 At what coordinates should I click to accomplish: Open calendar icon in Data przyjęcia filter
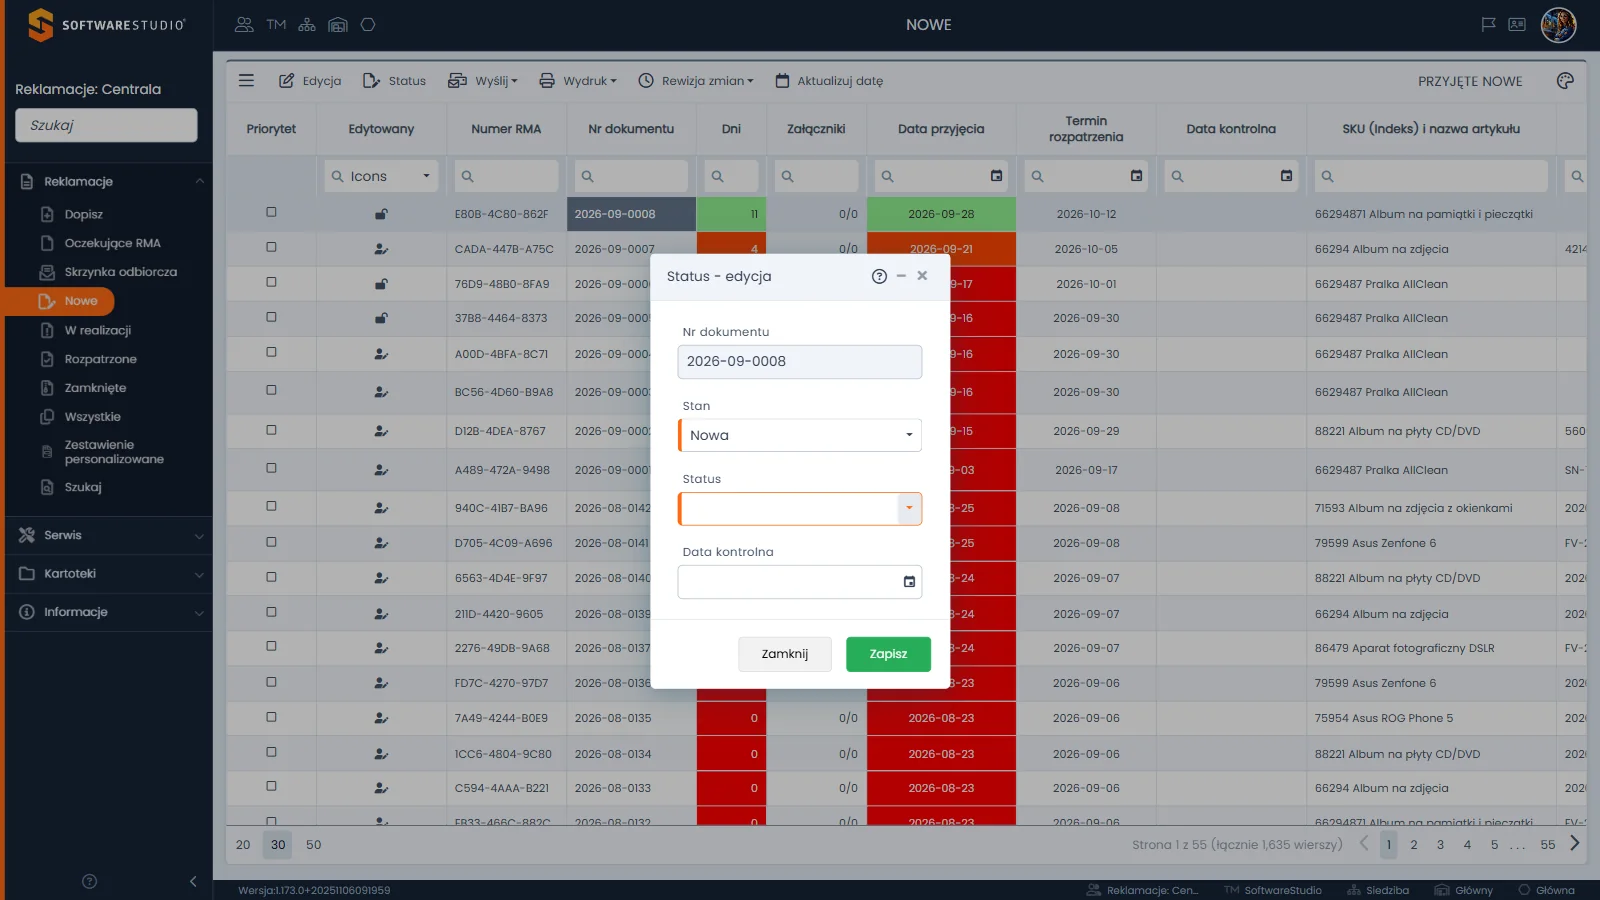point(996,176)
